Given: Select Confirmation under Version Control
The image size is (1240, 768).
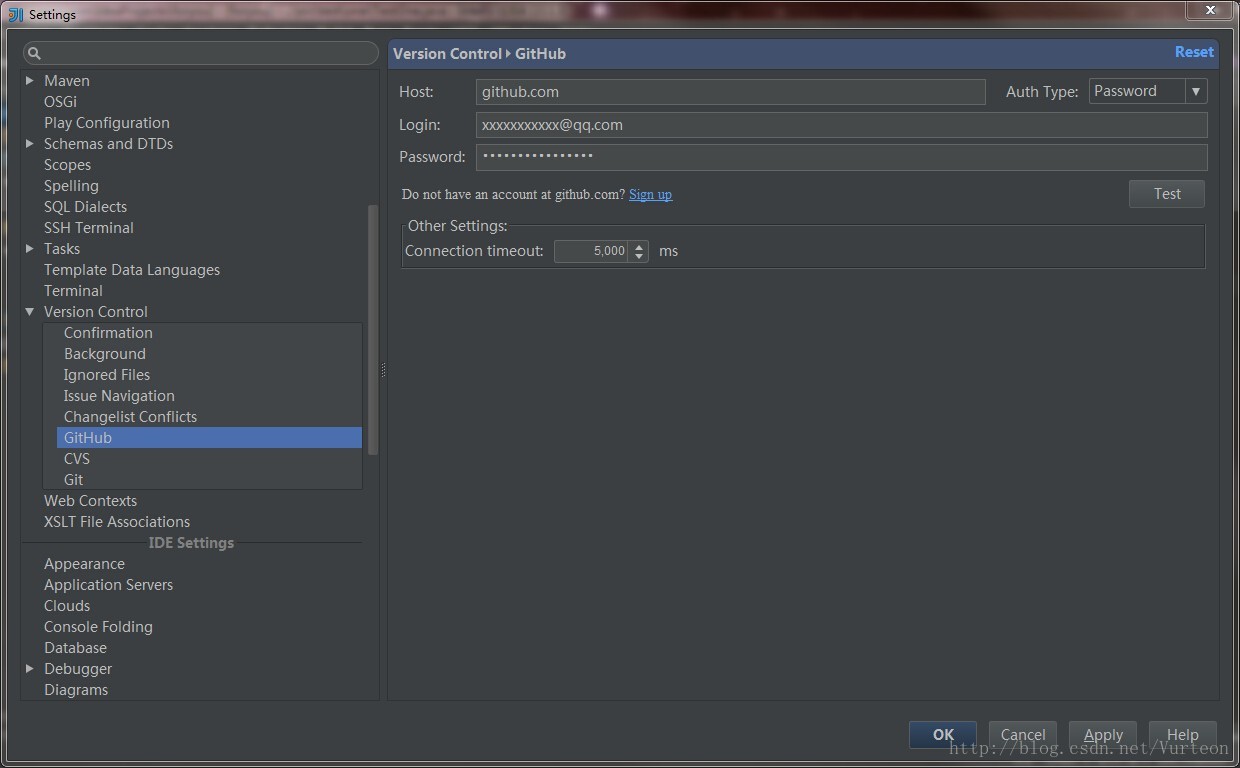Looking at the screenshot, I should click(x=108, y=332).
